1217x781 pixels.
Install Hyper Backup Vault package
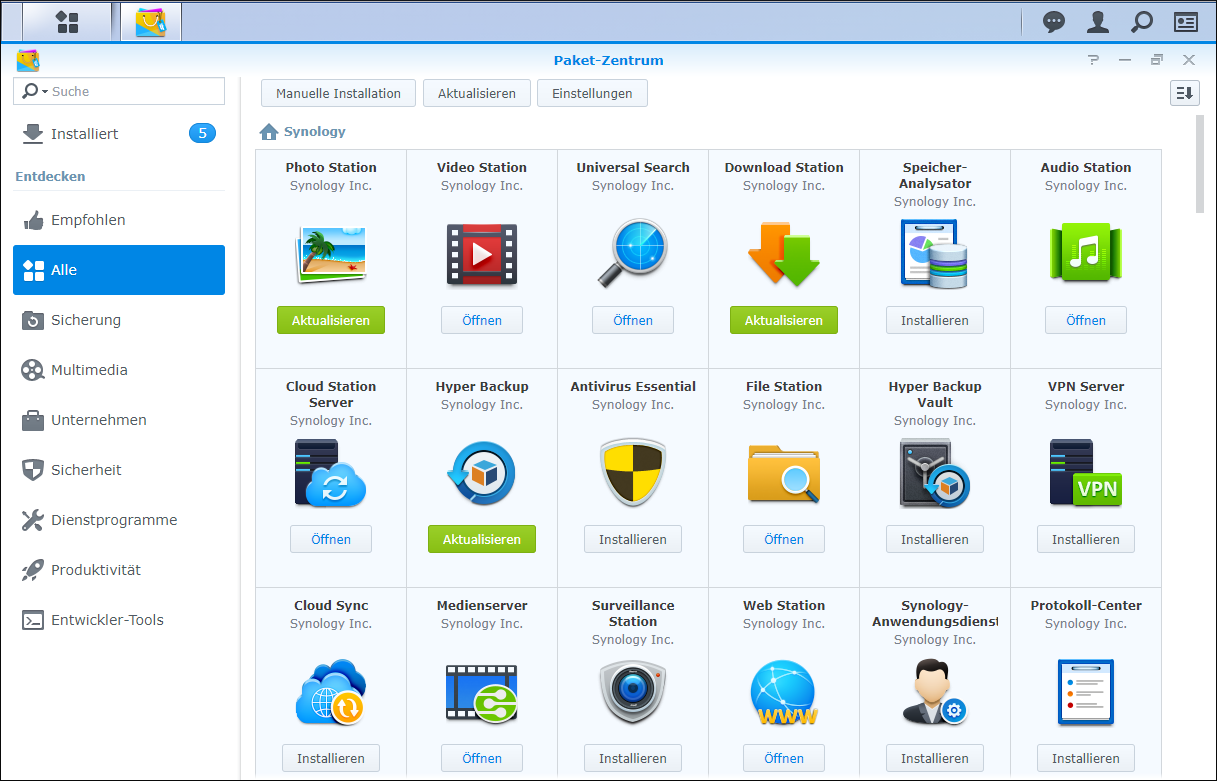click(x=935, y=539)
